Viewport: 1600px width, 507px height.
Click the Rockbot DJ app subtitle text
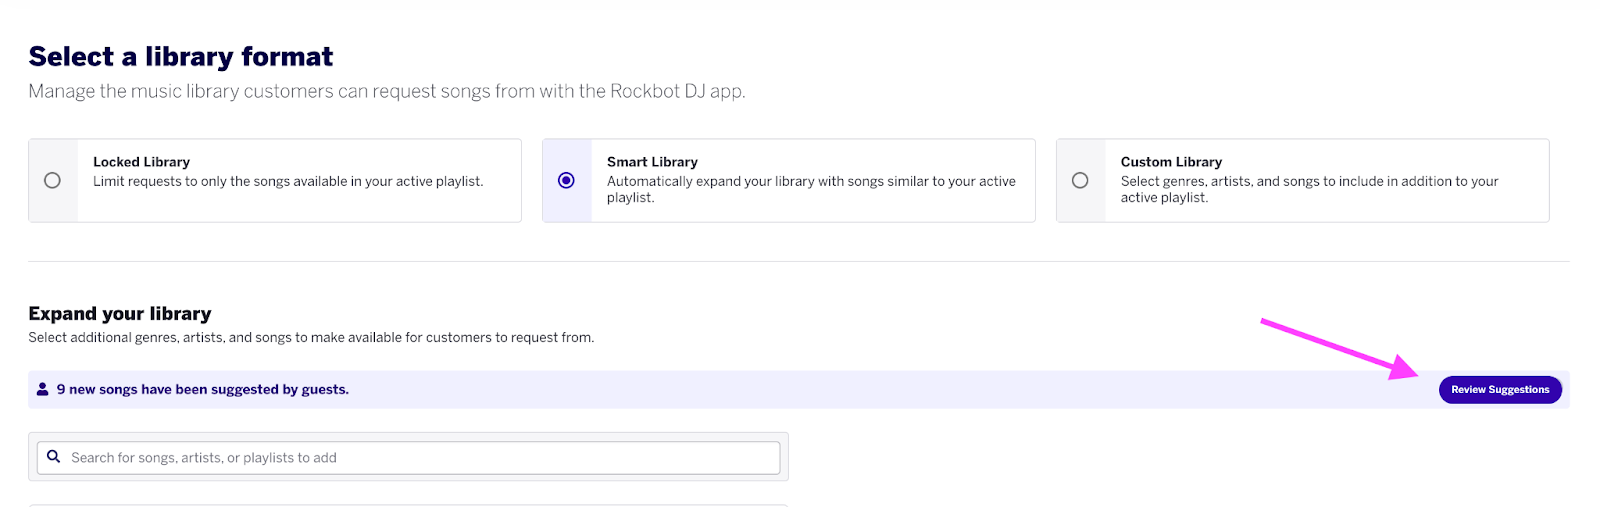point(387,91)
